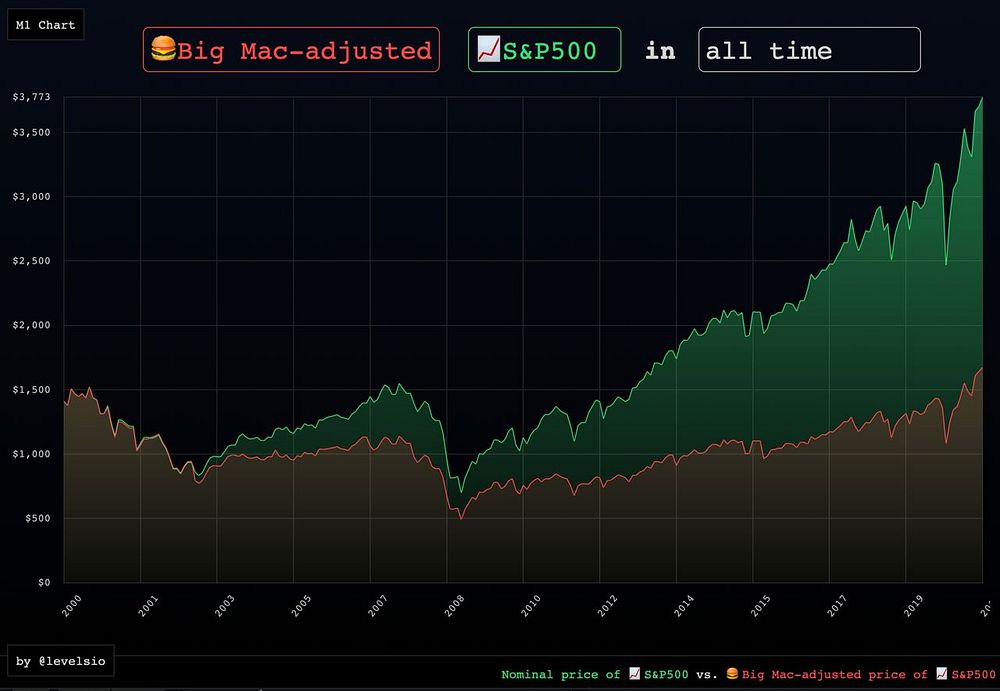Click the 2012 x-axis label
Screen dimensions: 1000x691
coord(607,606)
